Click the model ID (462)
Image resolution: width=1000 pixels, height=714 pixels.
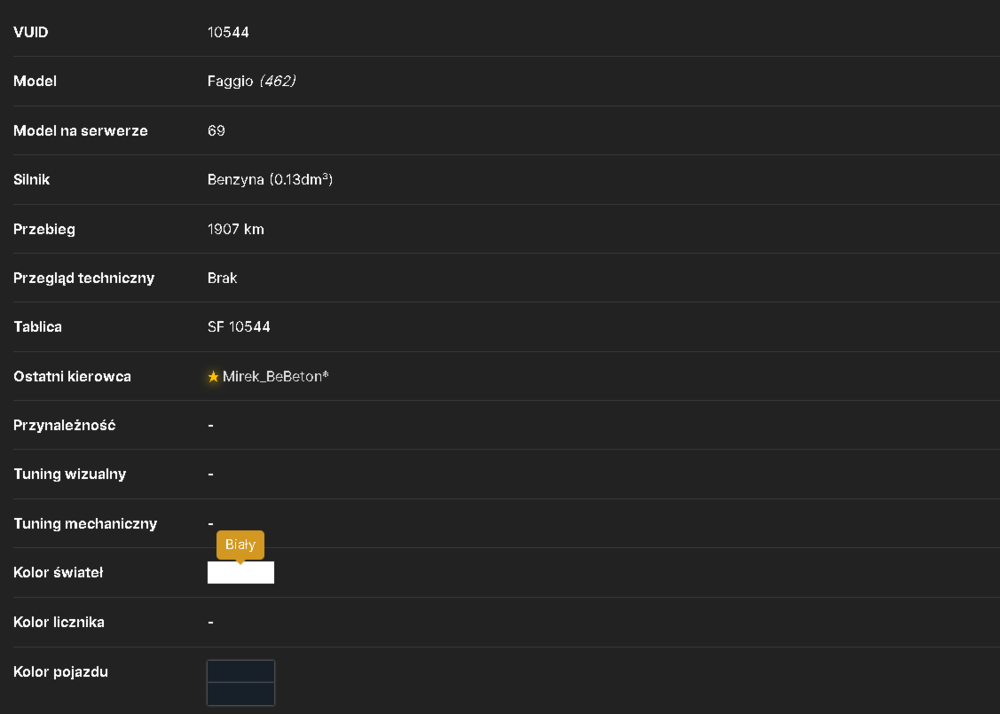click(x=277, y=81)
